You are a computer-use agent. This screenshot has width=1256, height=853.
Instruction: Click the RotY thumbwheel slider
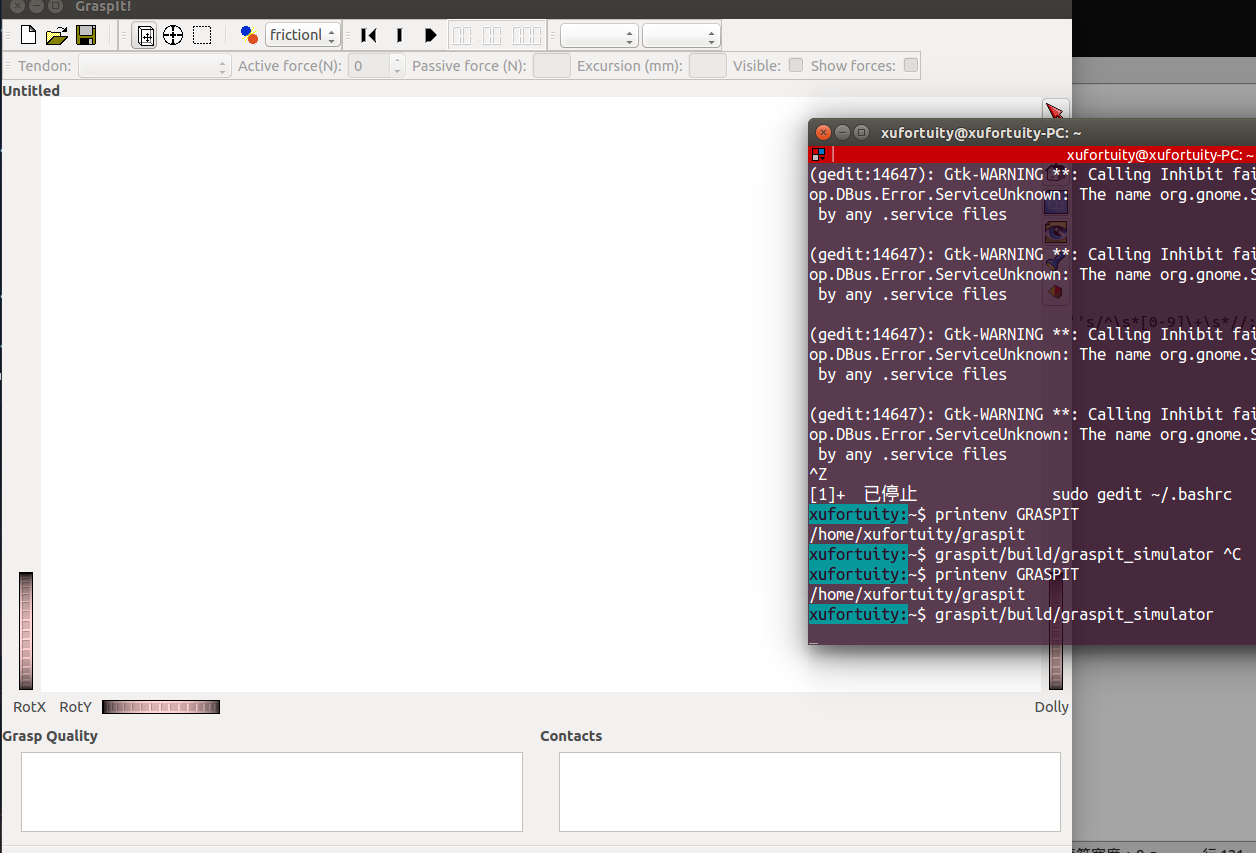click(x=160, y=707)
